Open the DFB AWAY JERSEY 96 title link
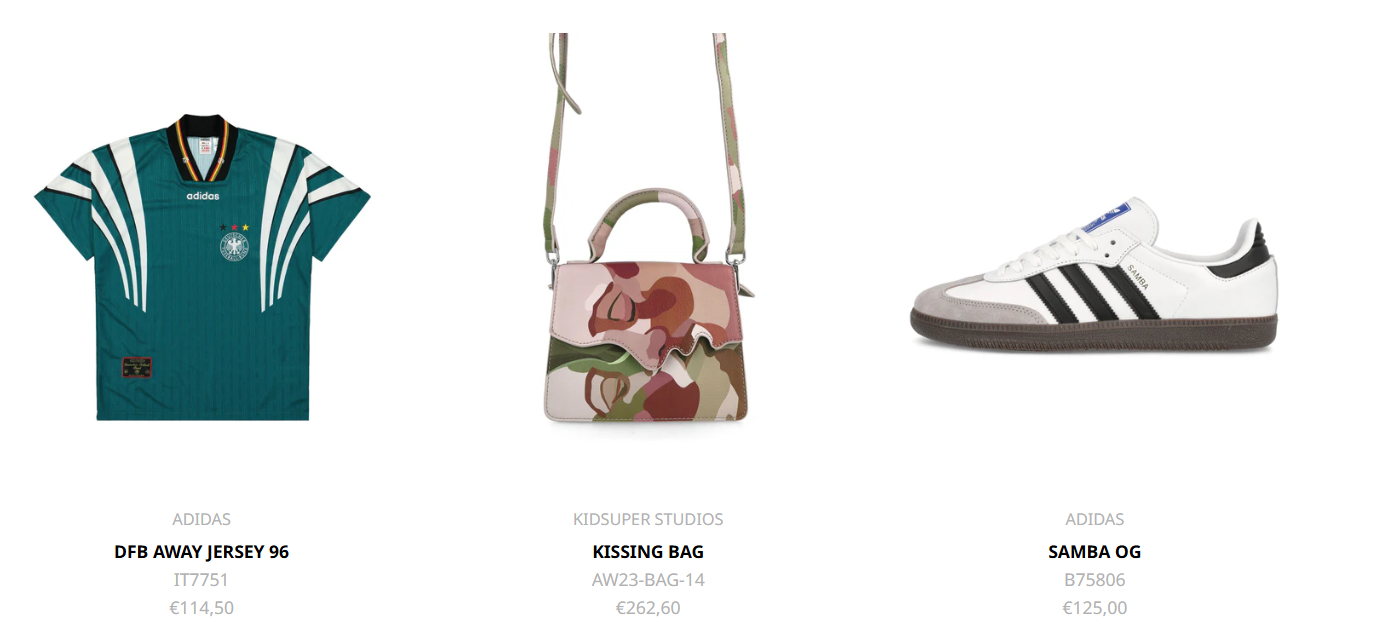The width and height of the screenshot is (1379, 643). [202, 552]
